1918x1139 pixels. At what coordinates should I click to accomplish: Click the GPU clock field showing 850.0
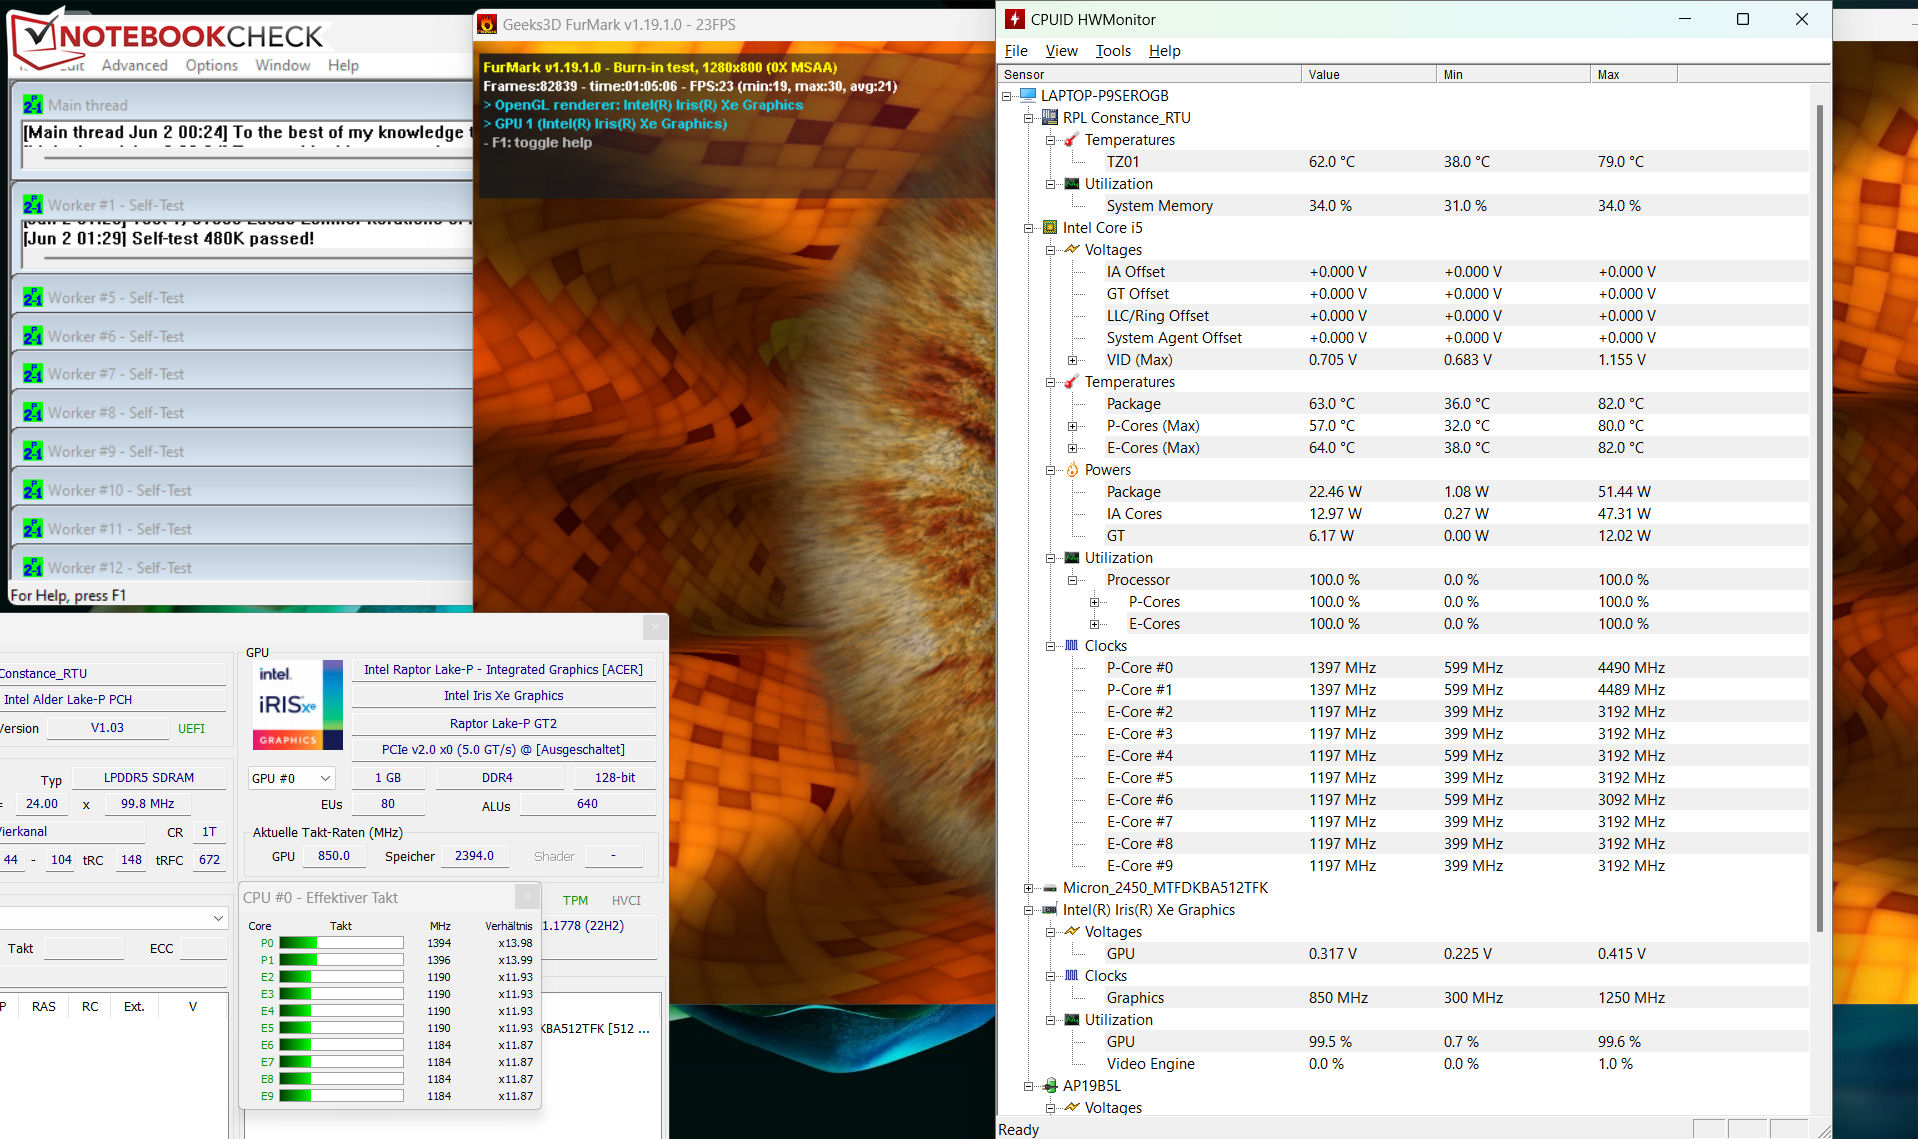click(x=334, y=856)
